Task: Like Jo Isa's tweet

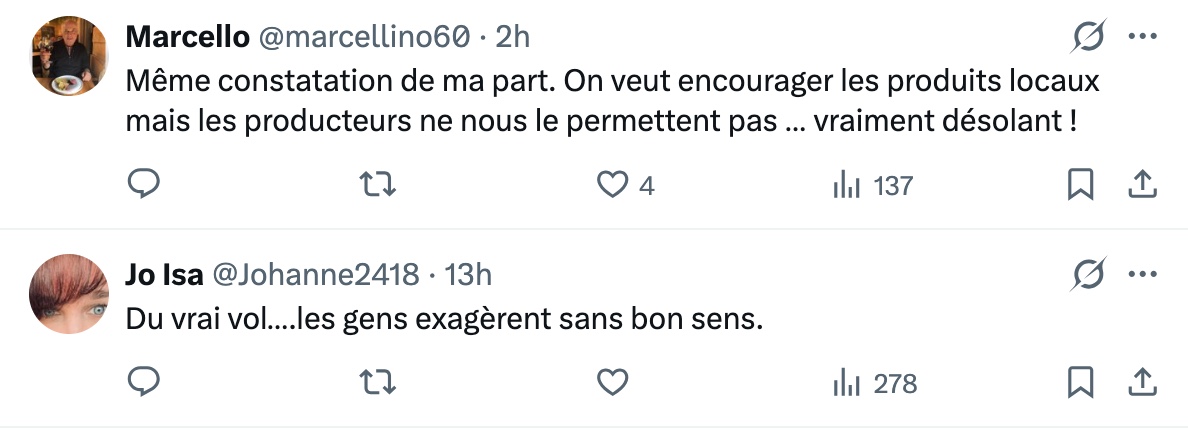Action: pyautogui.click(x=612, y=382)
